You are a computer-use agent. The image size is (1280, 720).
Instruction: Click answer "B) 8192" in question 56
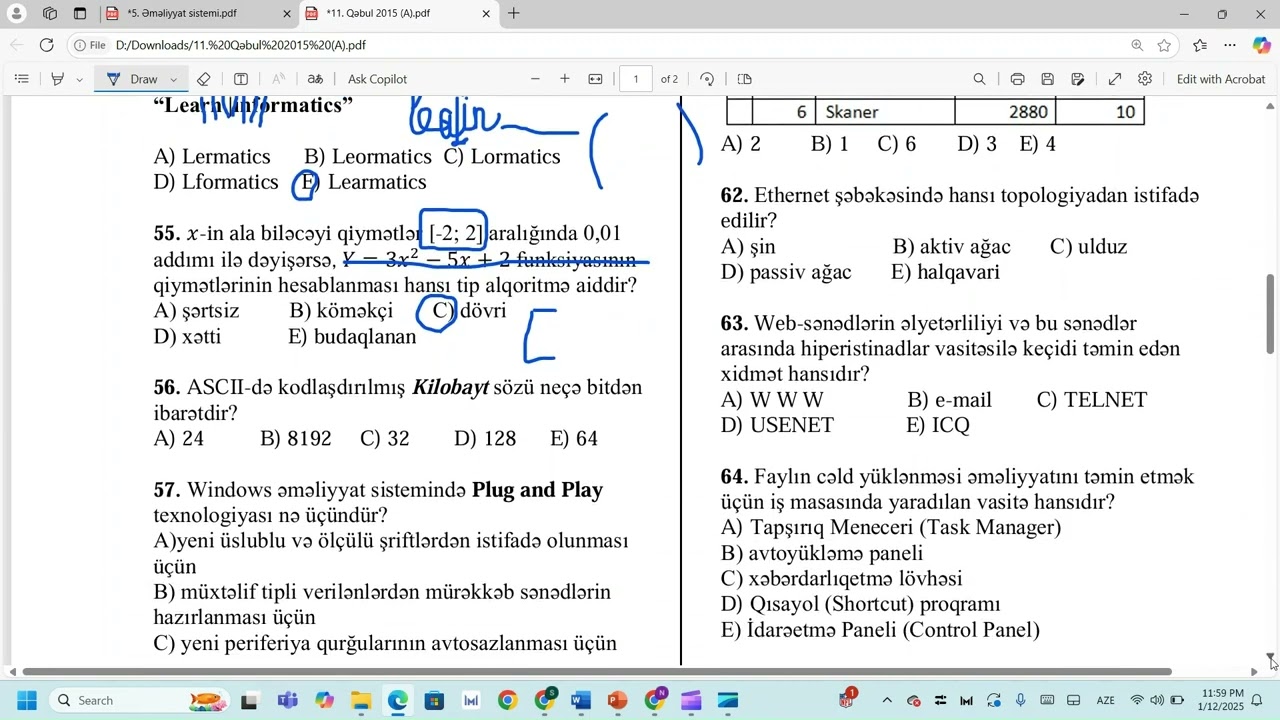(x=296, y=438)
